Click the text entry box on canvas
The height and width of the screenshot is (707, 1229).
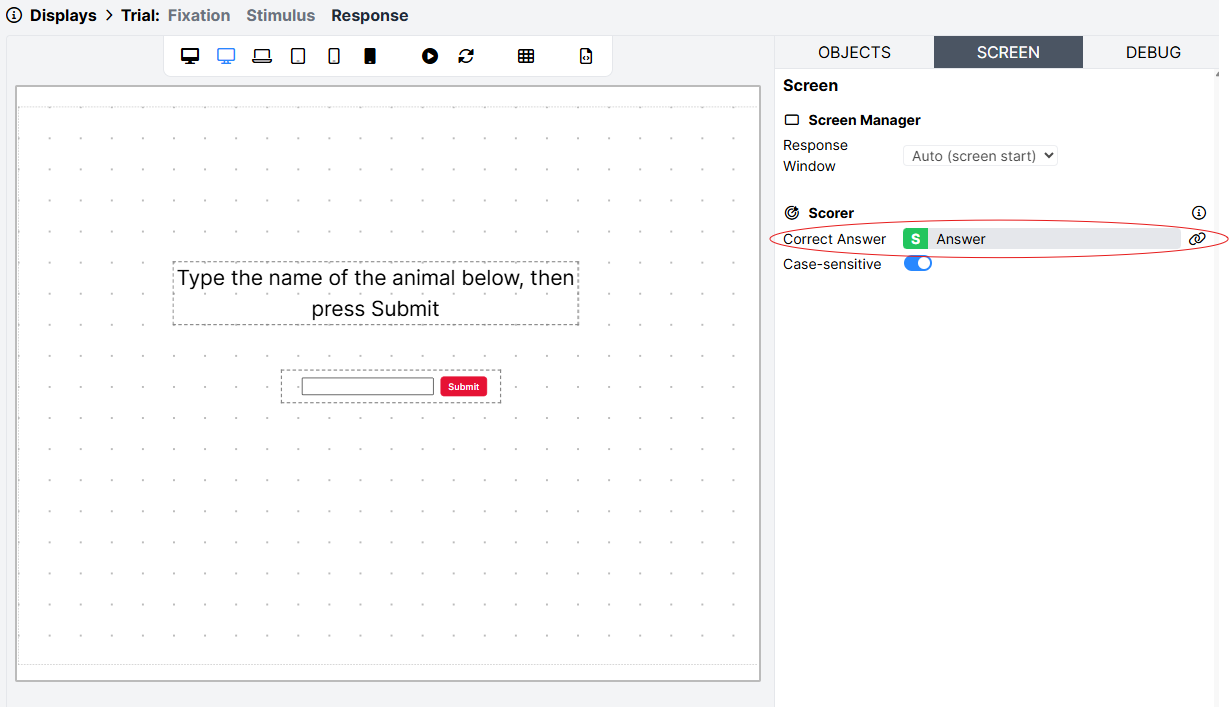tap(368, 387)
